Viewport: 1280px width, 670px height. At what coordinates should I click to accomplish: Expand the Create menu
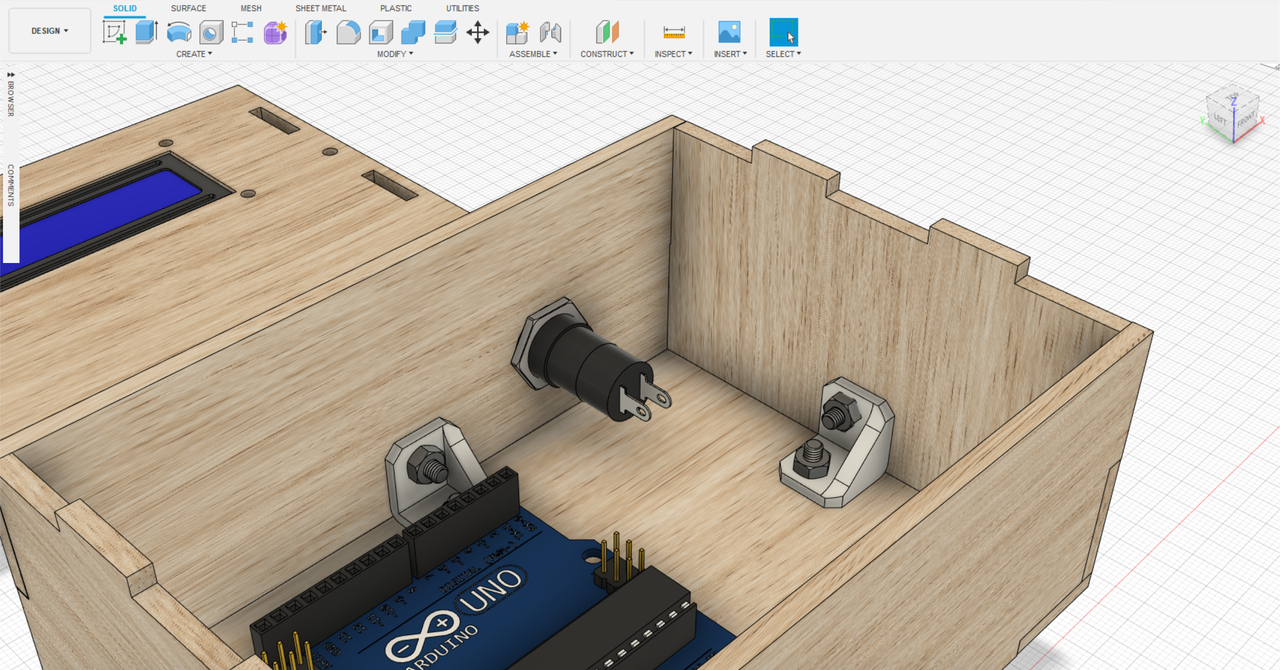(x=194, y=54)
